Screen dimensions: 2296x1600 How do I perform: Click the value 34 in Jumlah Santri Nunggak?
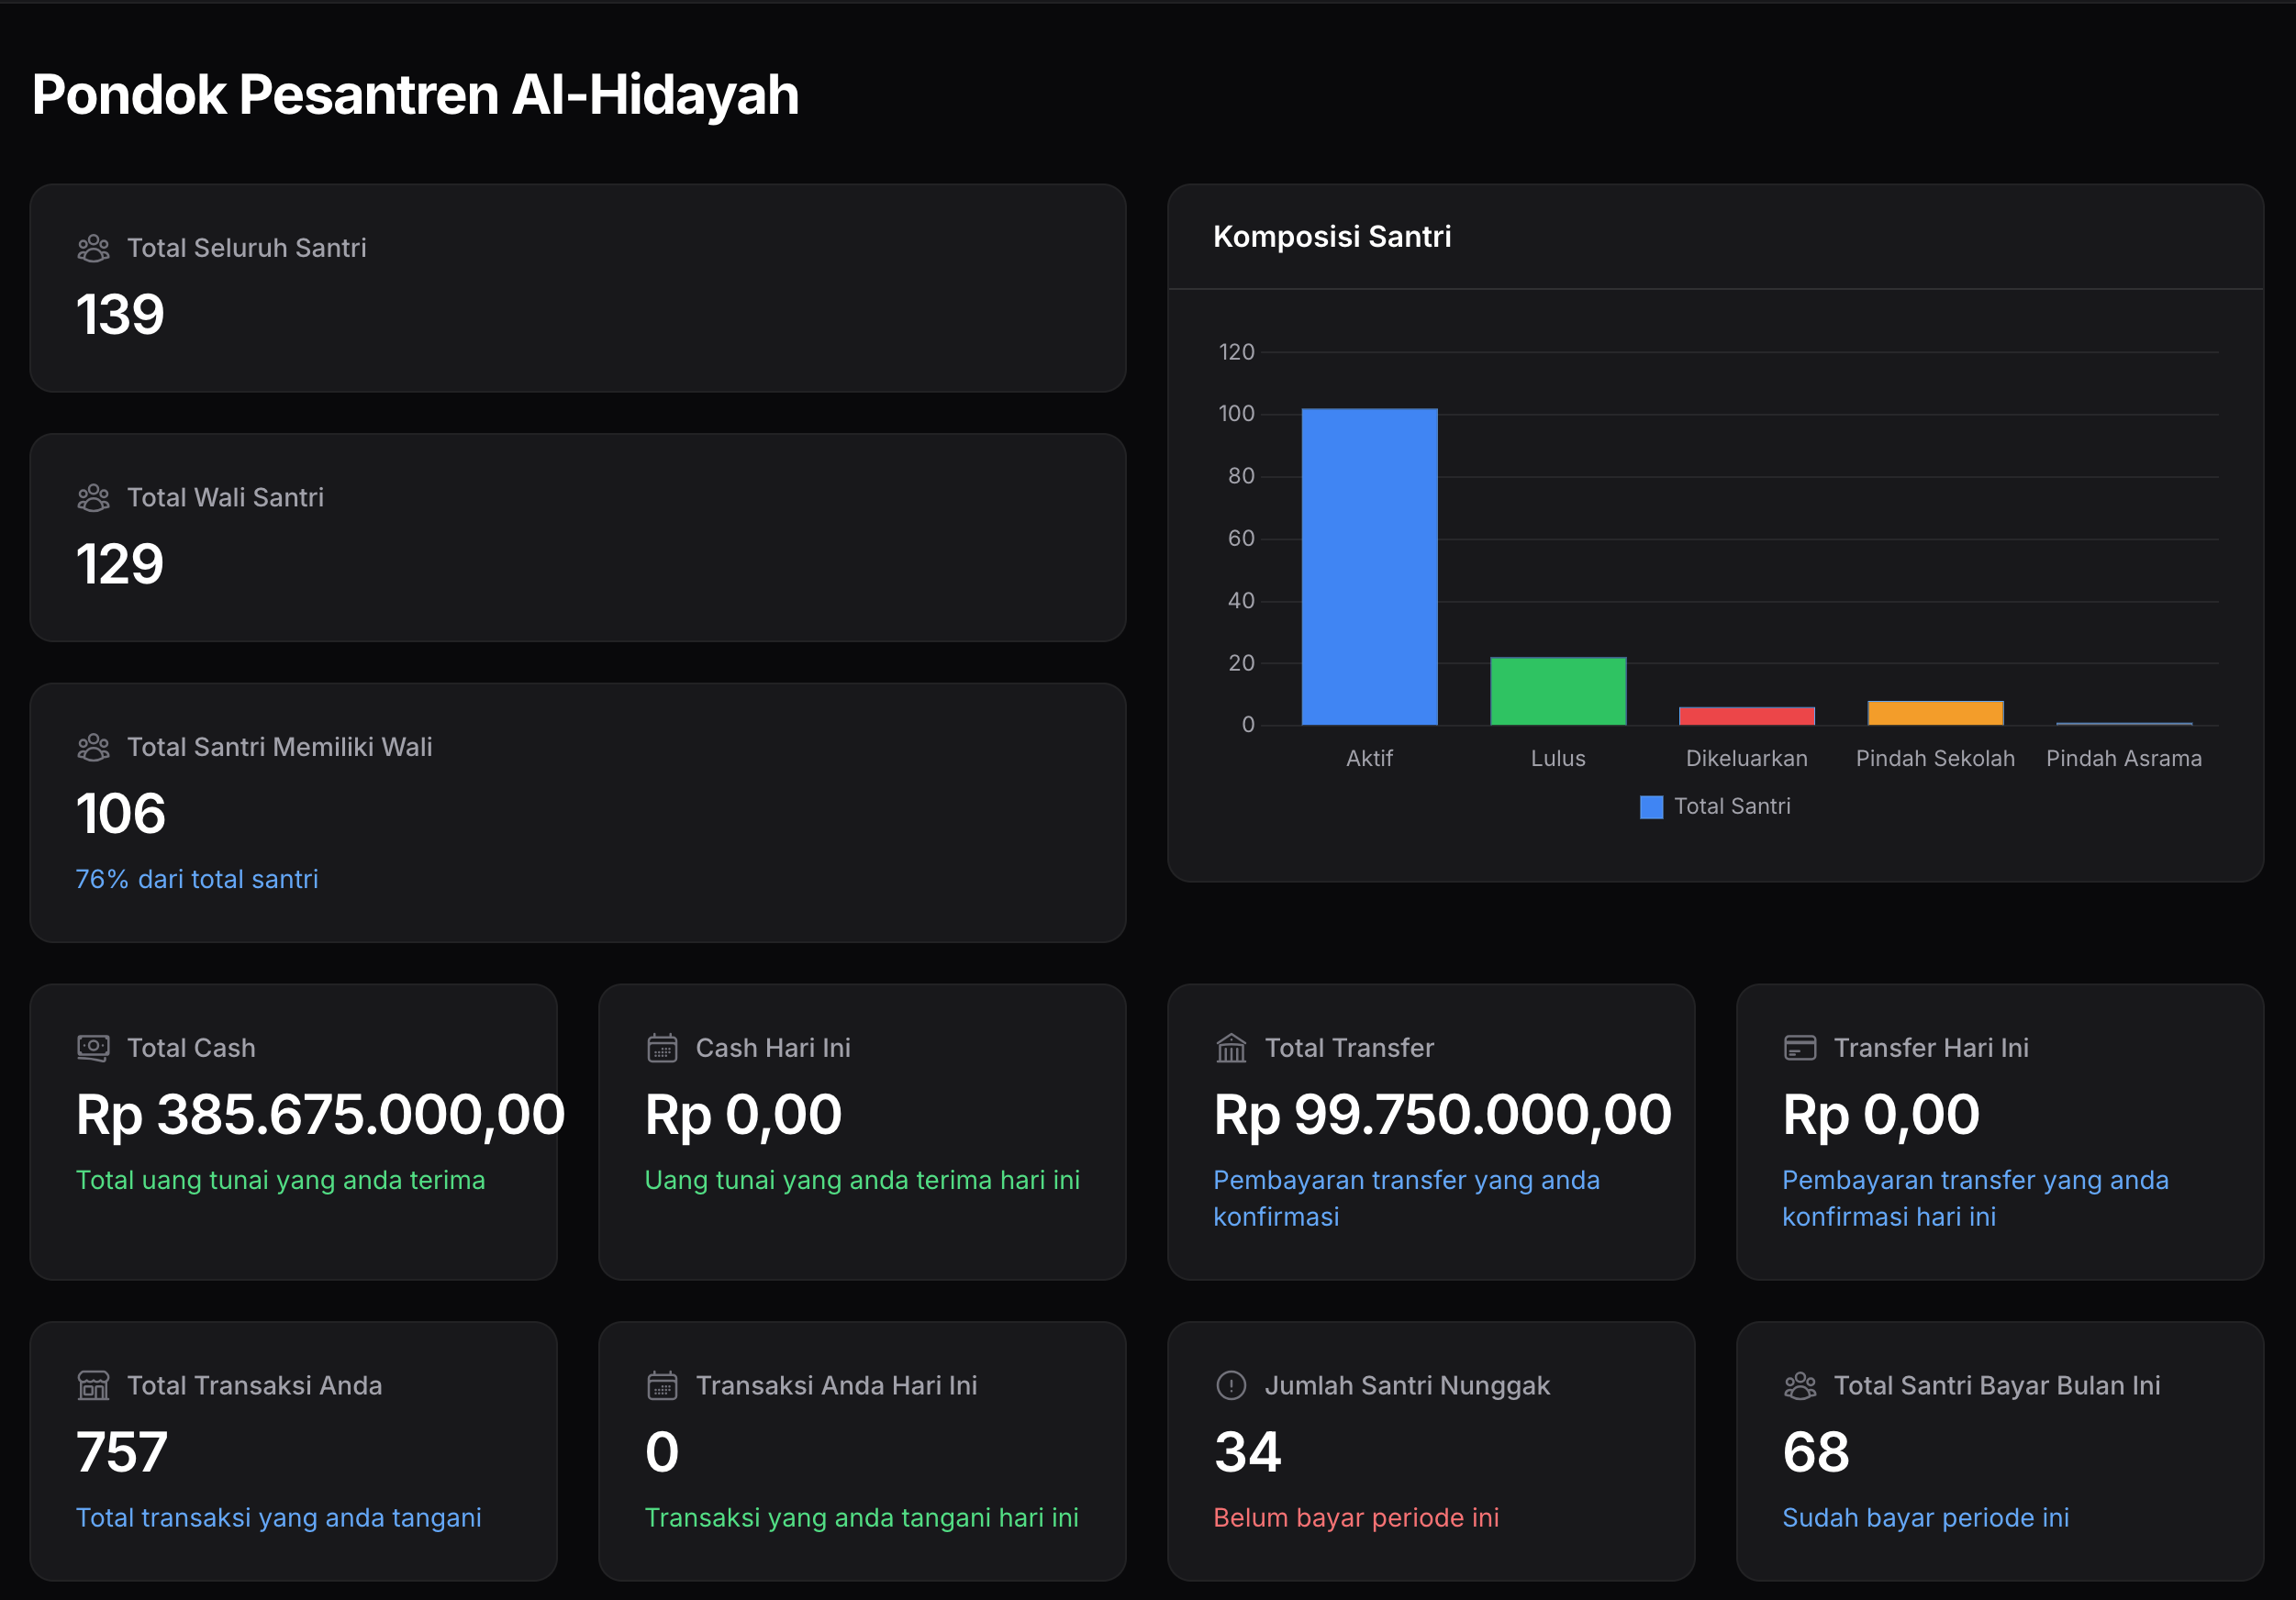(1248, 1452)
